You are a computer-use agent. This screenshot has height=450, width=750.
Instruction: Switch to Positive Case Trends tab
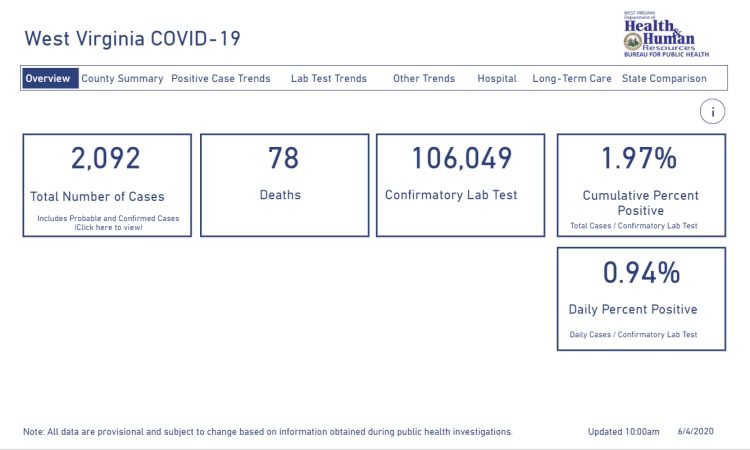tap(221, 78)
